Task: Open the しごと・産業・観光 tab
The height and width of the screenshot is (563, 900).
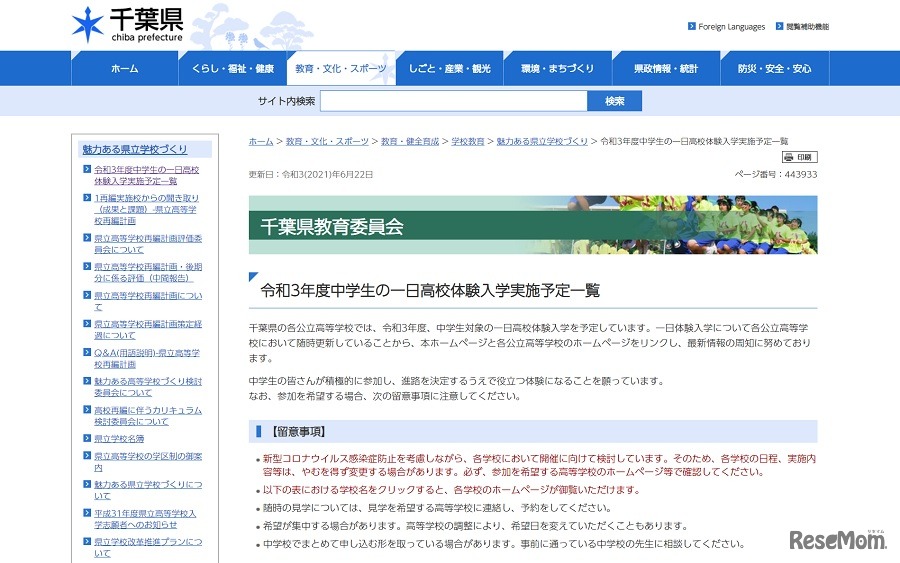Action: (x=449, y=68)
